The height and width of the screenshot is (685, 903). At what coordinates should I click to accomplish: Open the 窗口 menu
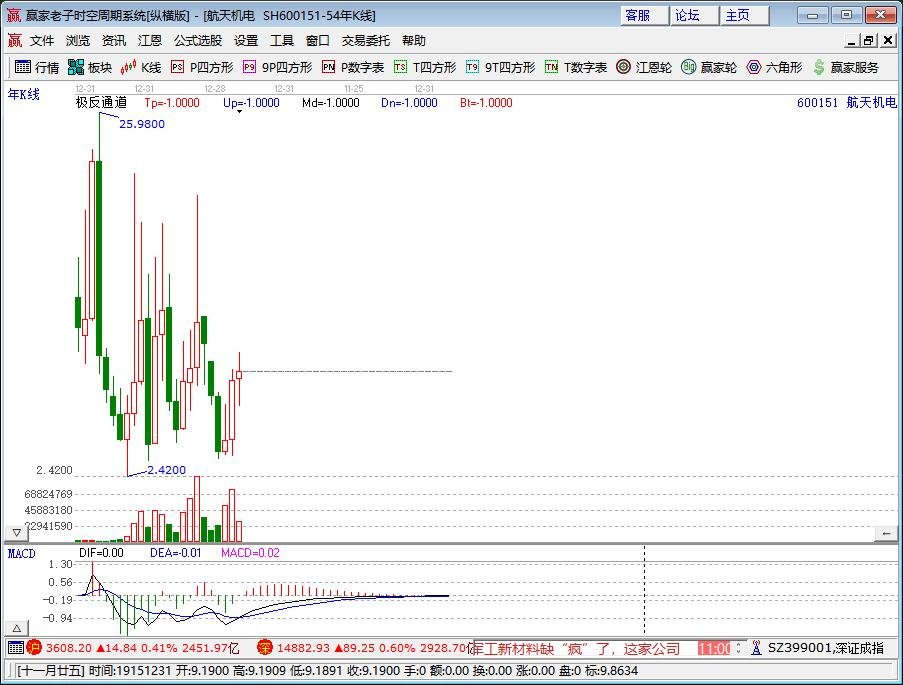point(317,40)
